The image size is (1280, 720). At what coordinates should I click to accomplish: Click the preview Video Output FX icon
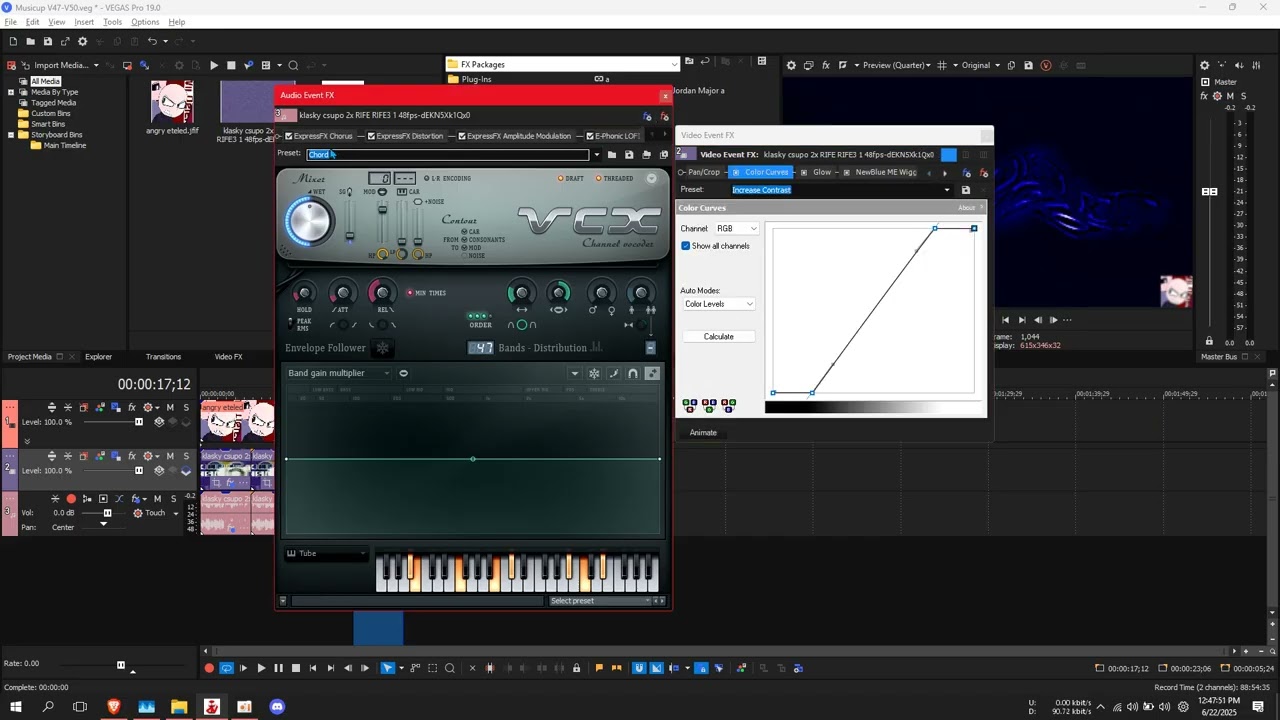coord(825,65)
